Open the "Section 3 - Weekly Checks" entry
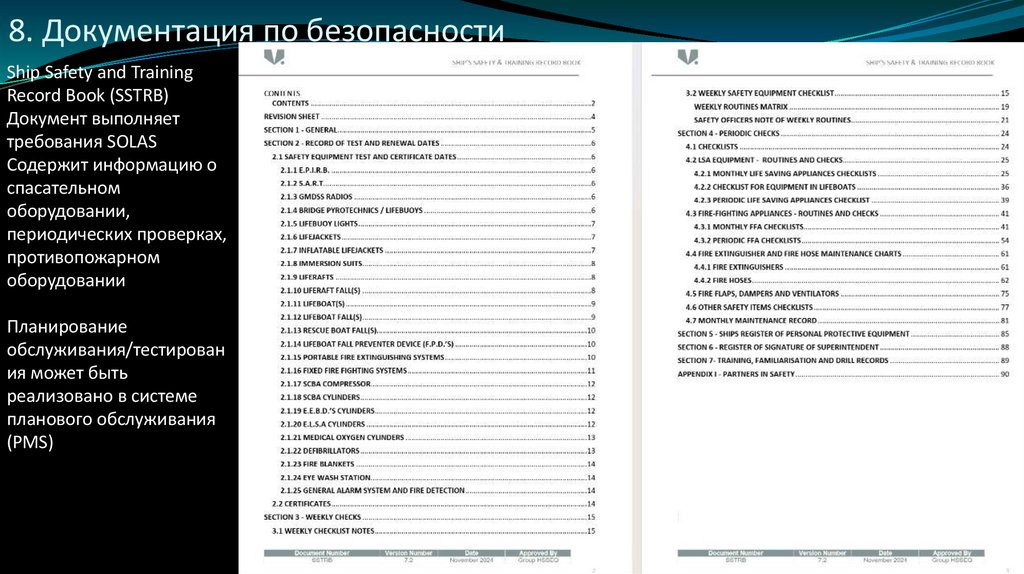Image resolution: width=1024 pixels, height=574 pixels. point(429,517)
